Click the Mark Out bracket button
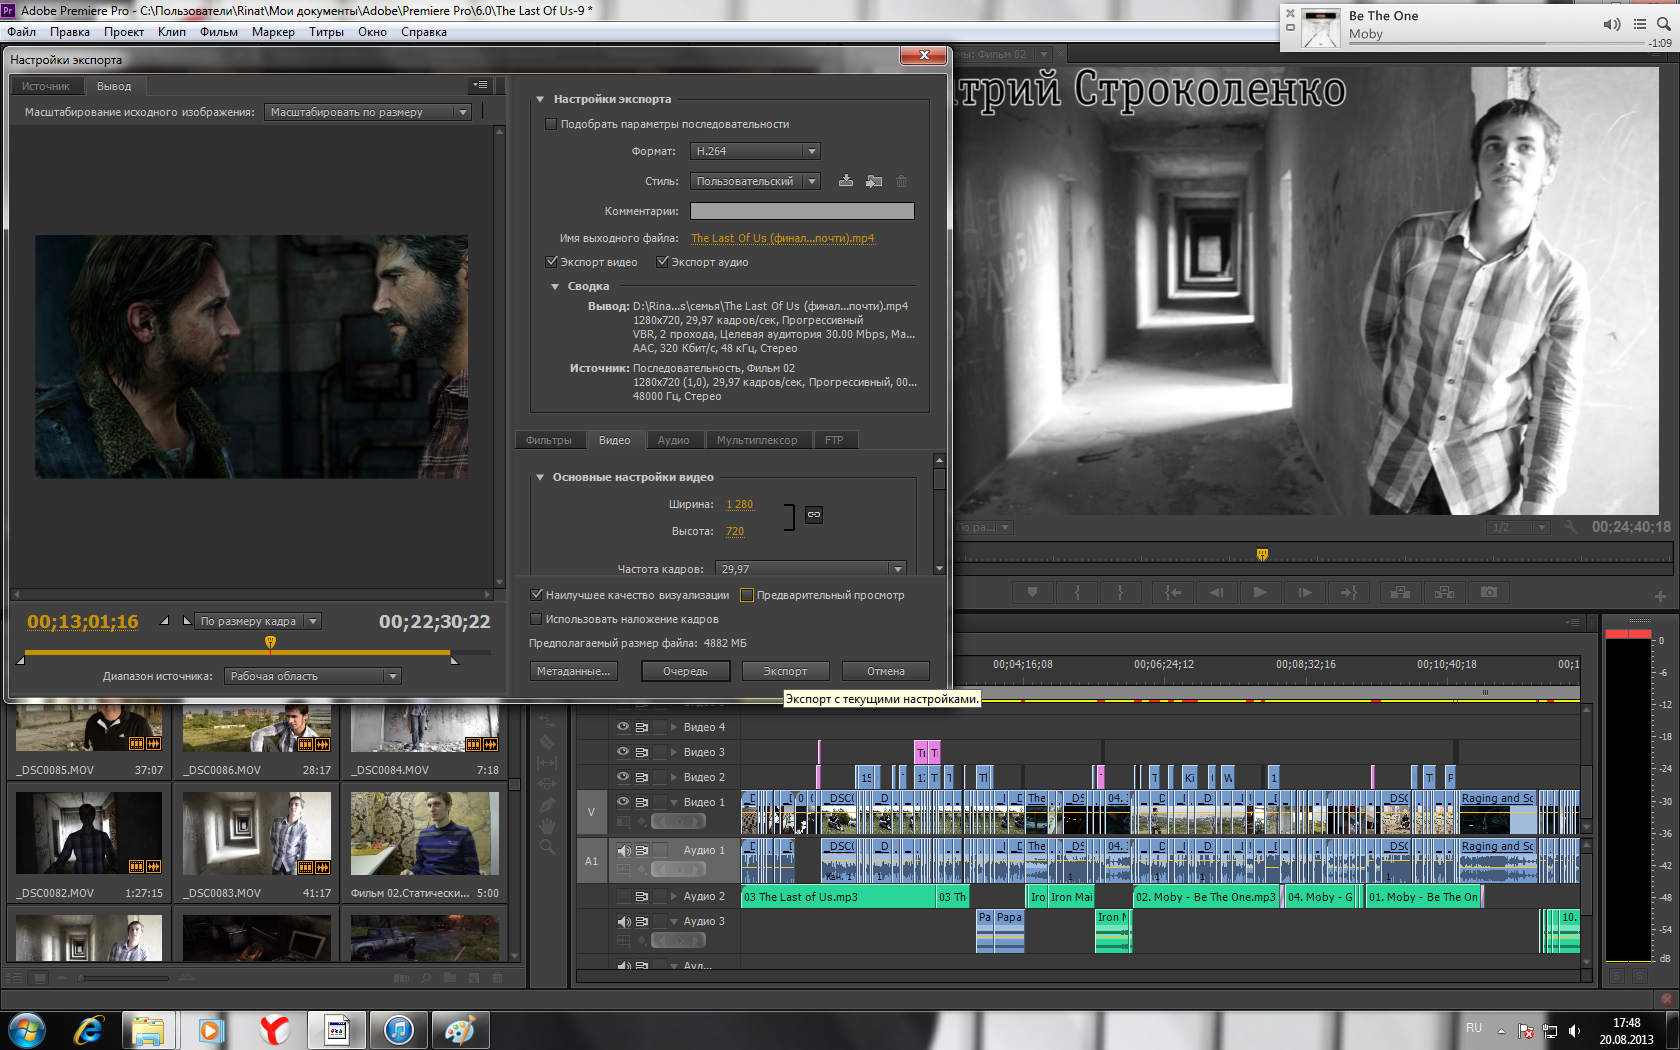 pyautogui.click(x=1120, y=592)
